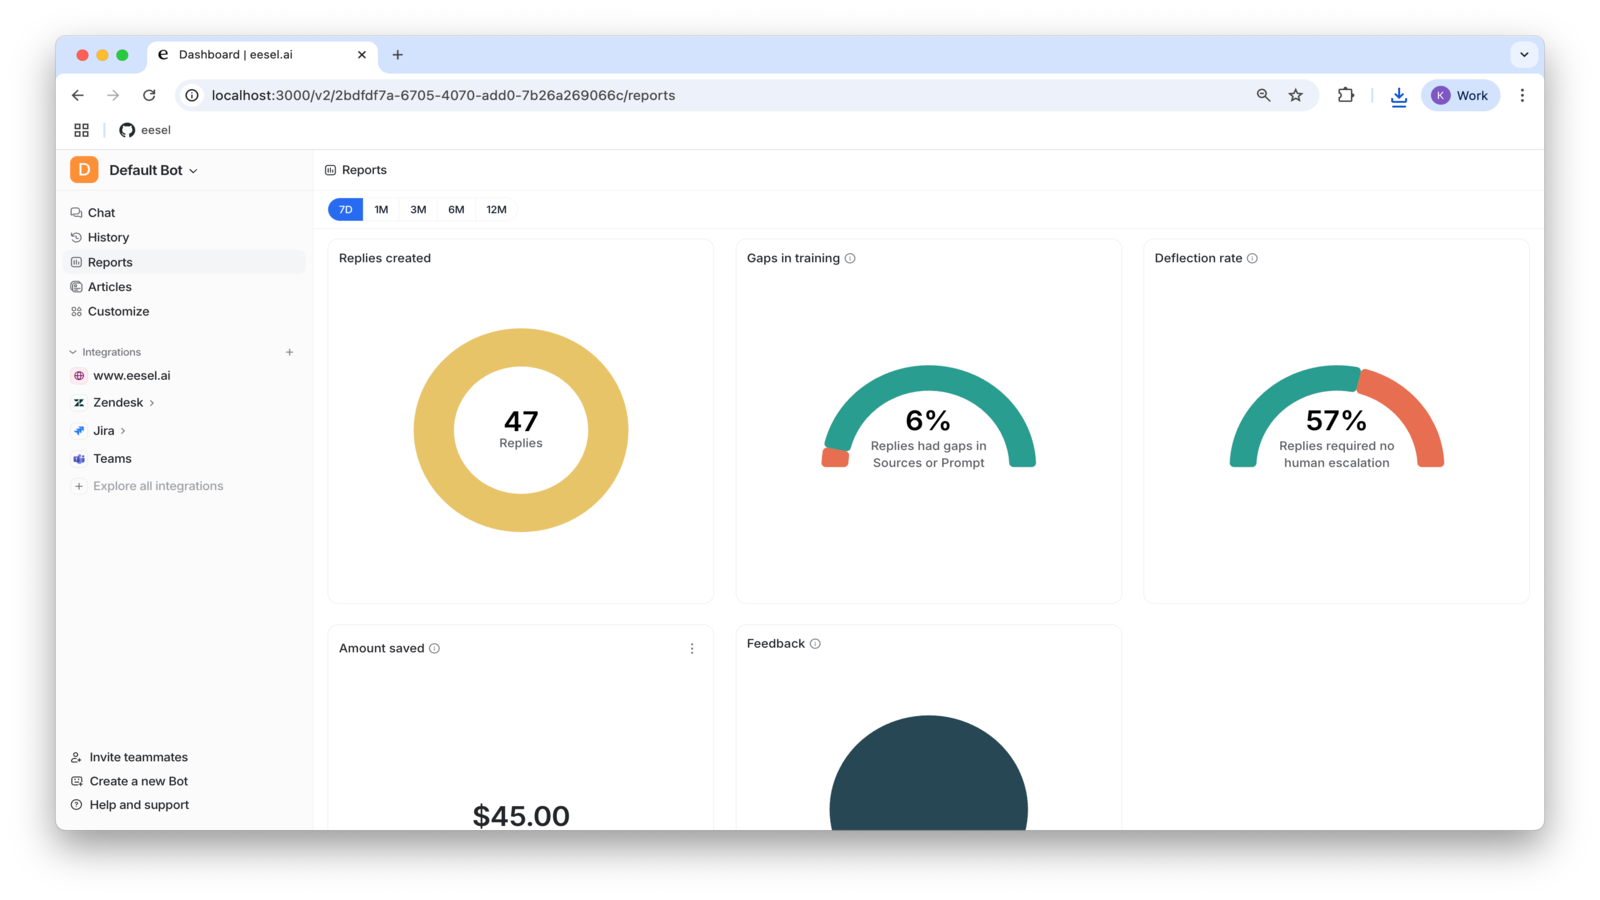
Task: Click the Gaps in training info icon
Action: click(x=850, y=258)
